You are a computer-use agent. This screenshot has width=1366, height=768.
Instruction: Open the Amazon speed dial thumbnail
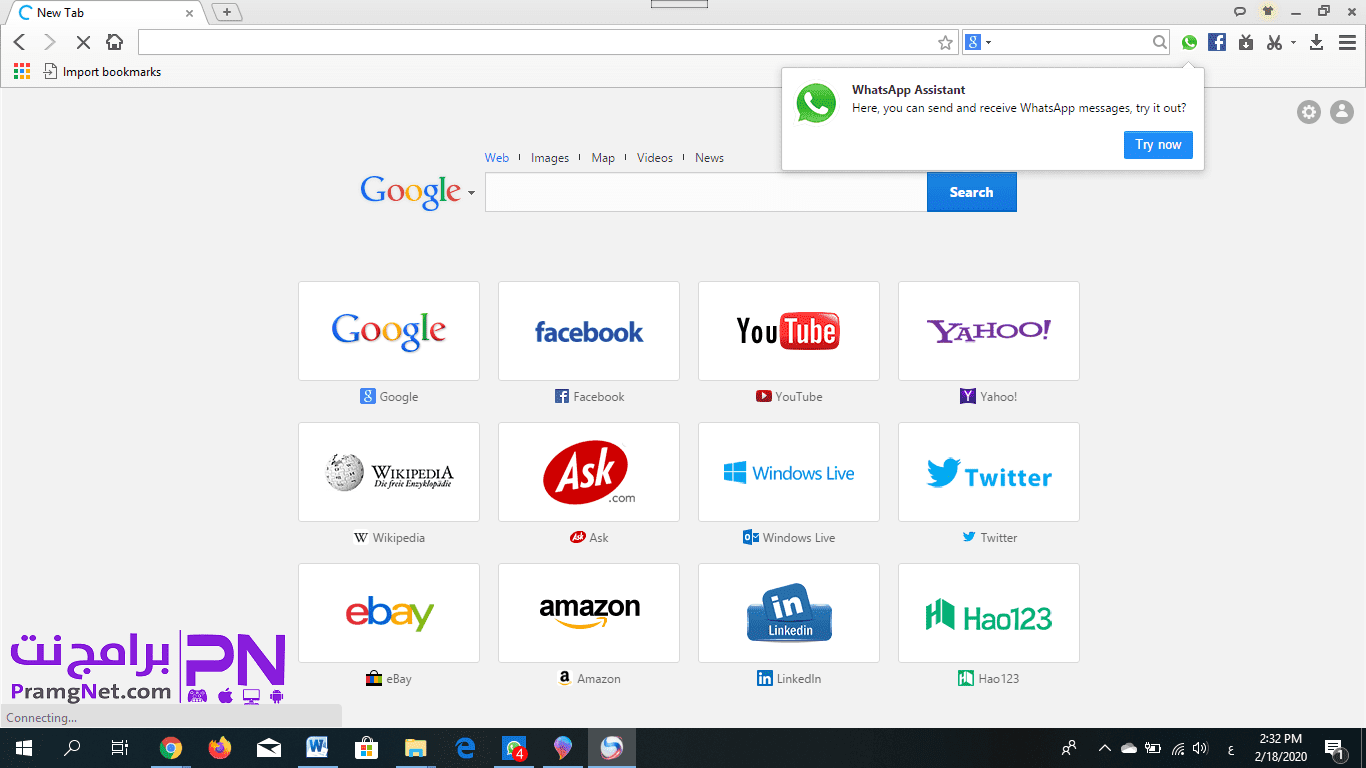tap(589, 613)
